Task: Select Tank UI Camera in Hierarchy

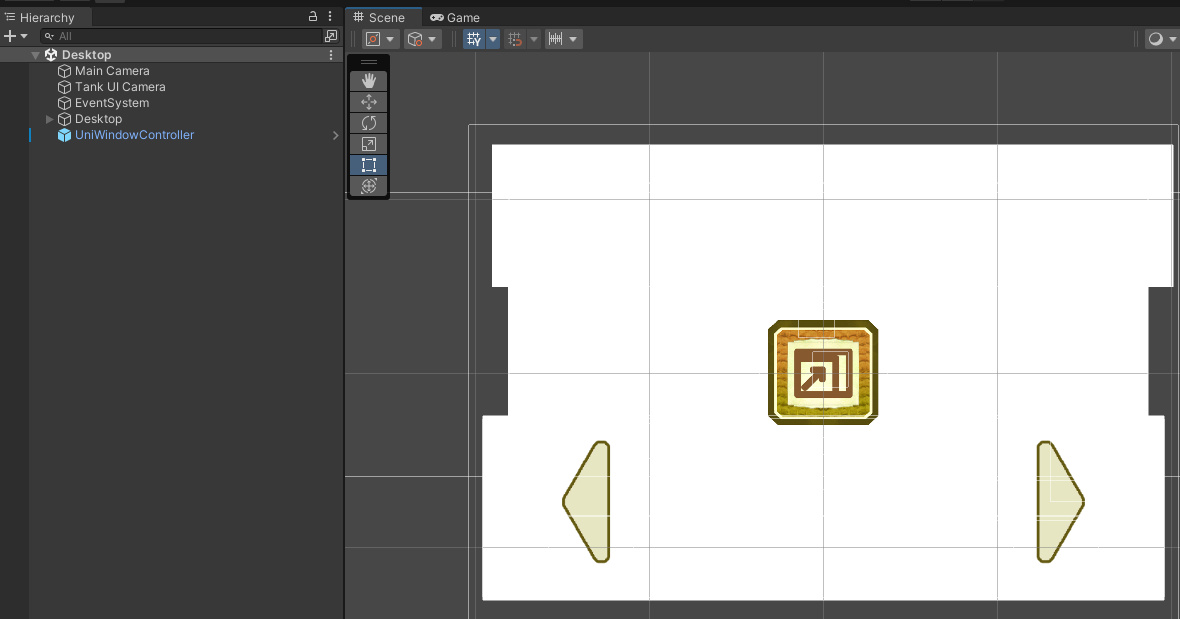Action: click(119, 87)
